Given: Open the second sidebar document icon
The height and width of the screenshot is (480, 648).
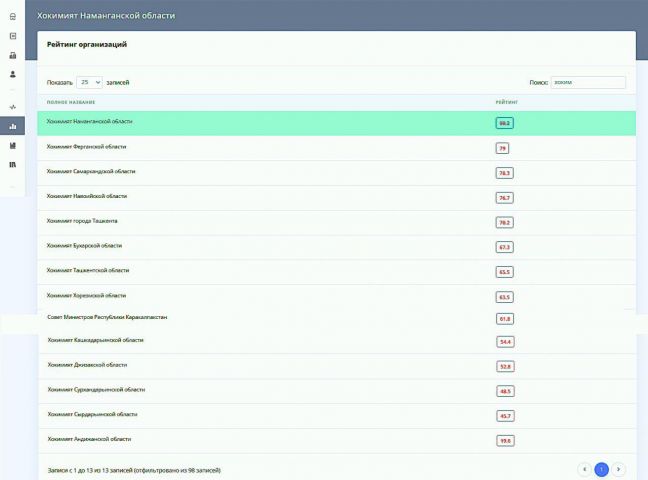Looking at the screenshot, I should (x=12, y=36).
